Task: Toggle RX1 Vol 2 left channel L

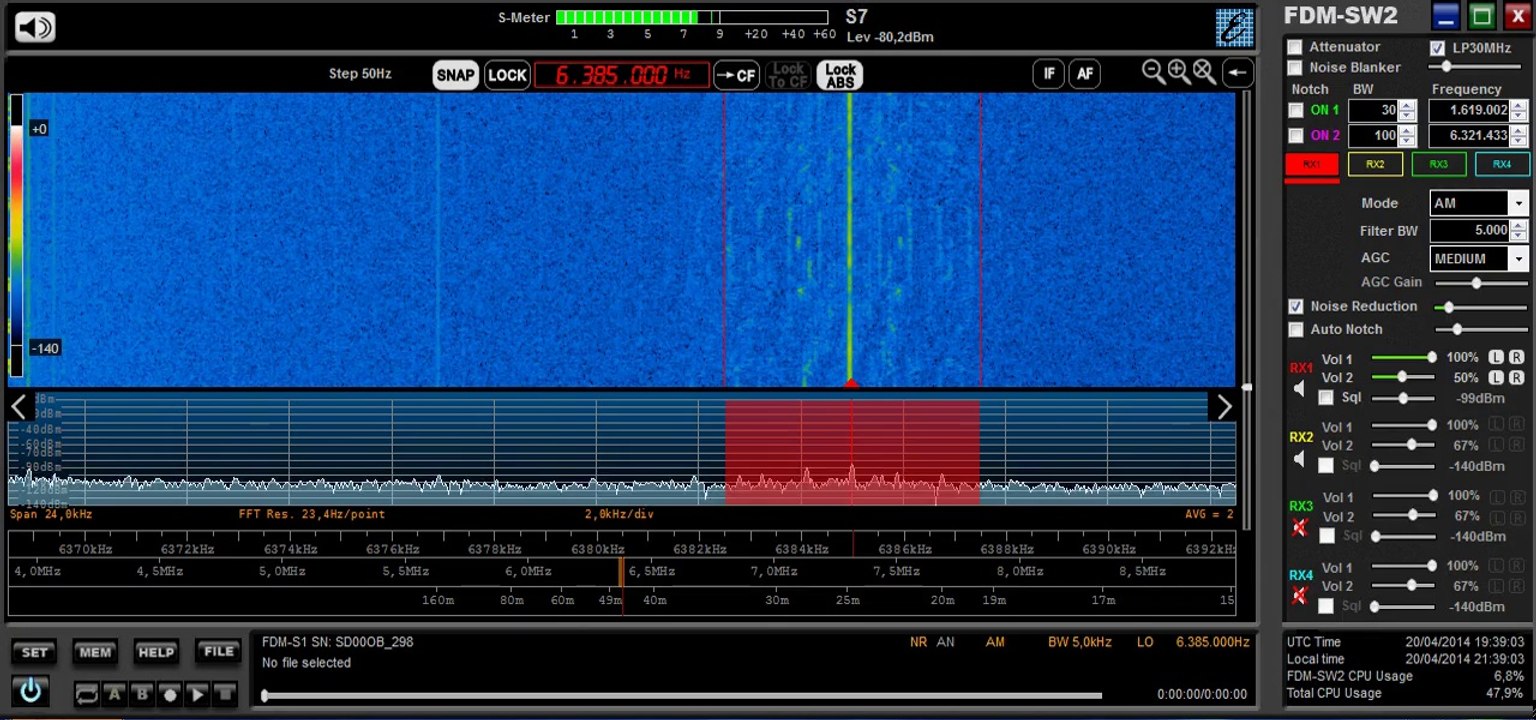Action: tap(1496, 377)
